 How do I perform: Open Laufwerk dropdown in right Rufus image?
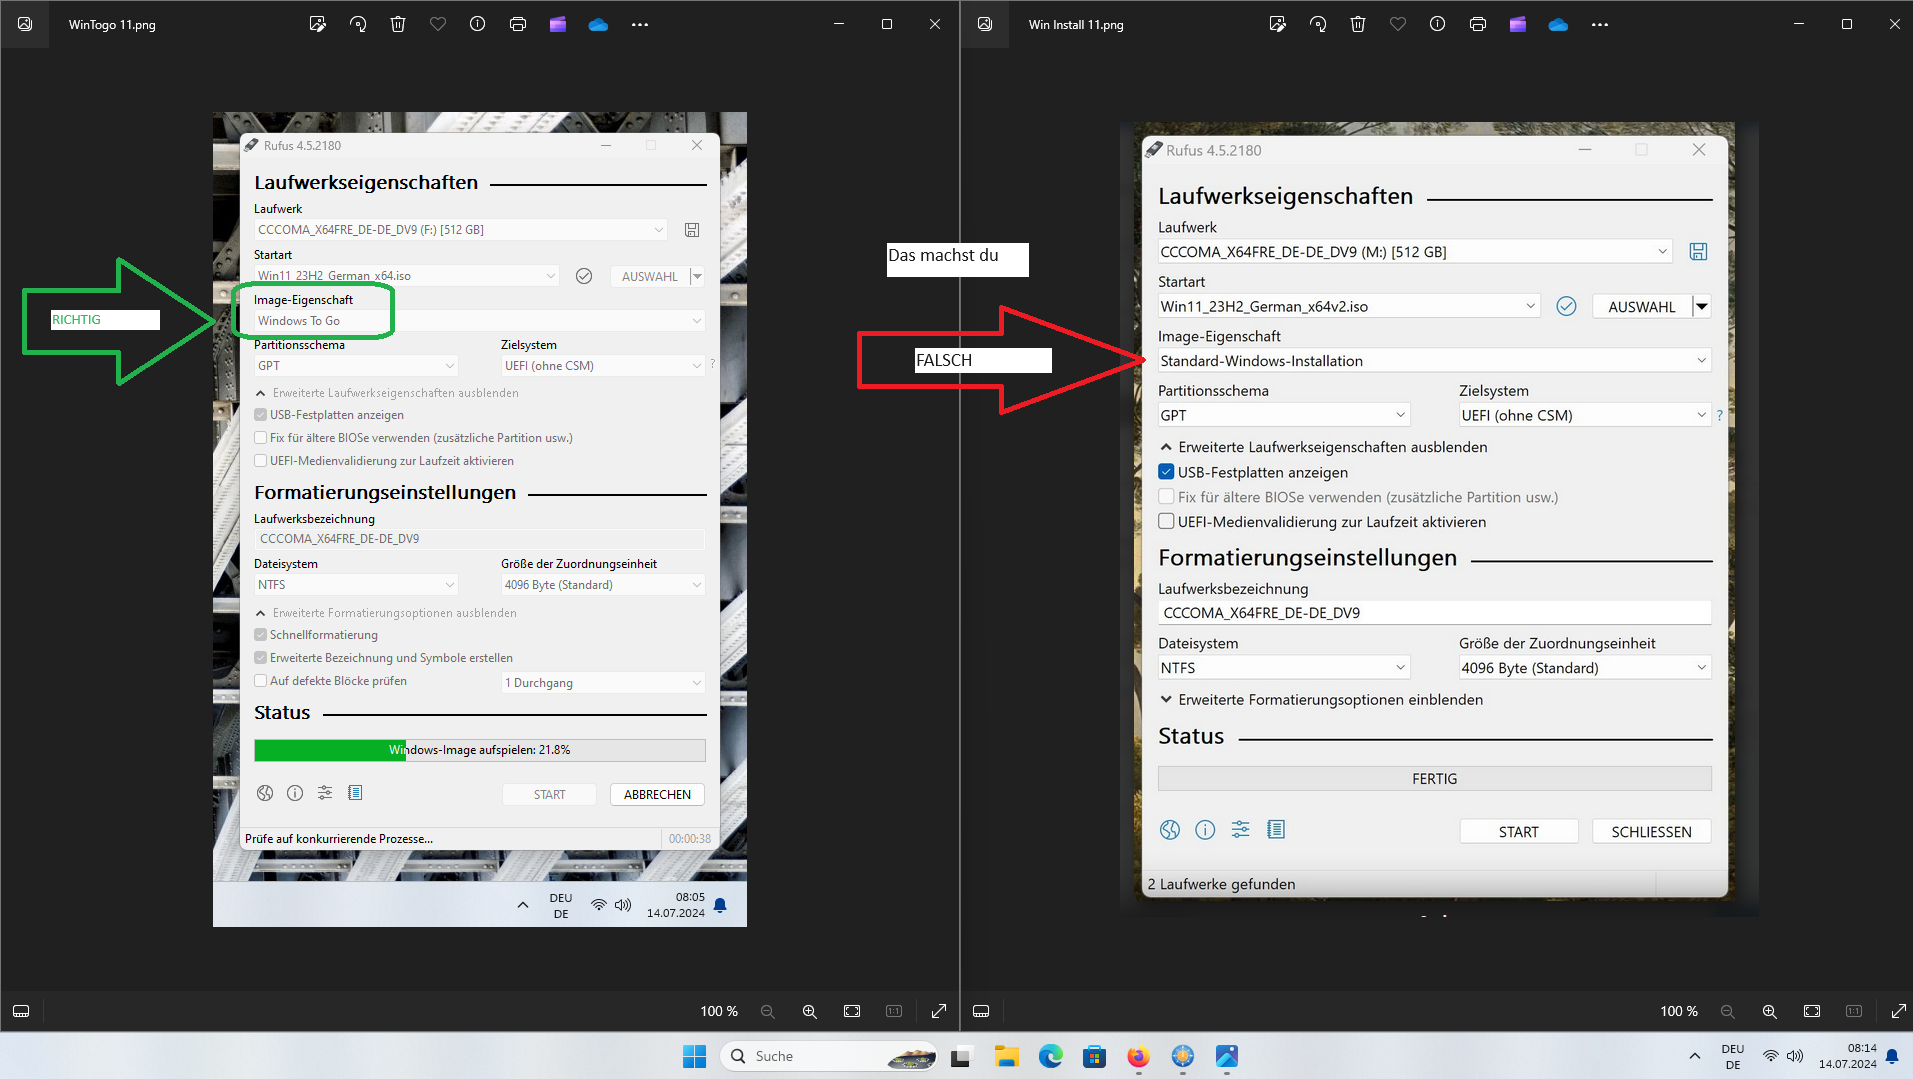(x=1414, y=251)
